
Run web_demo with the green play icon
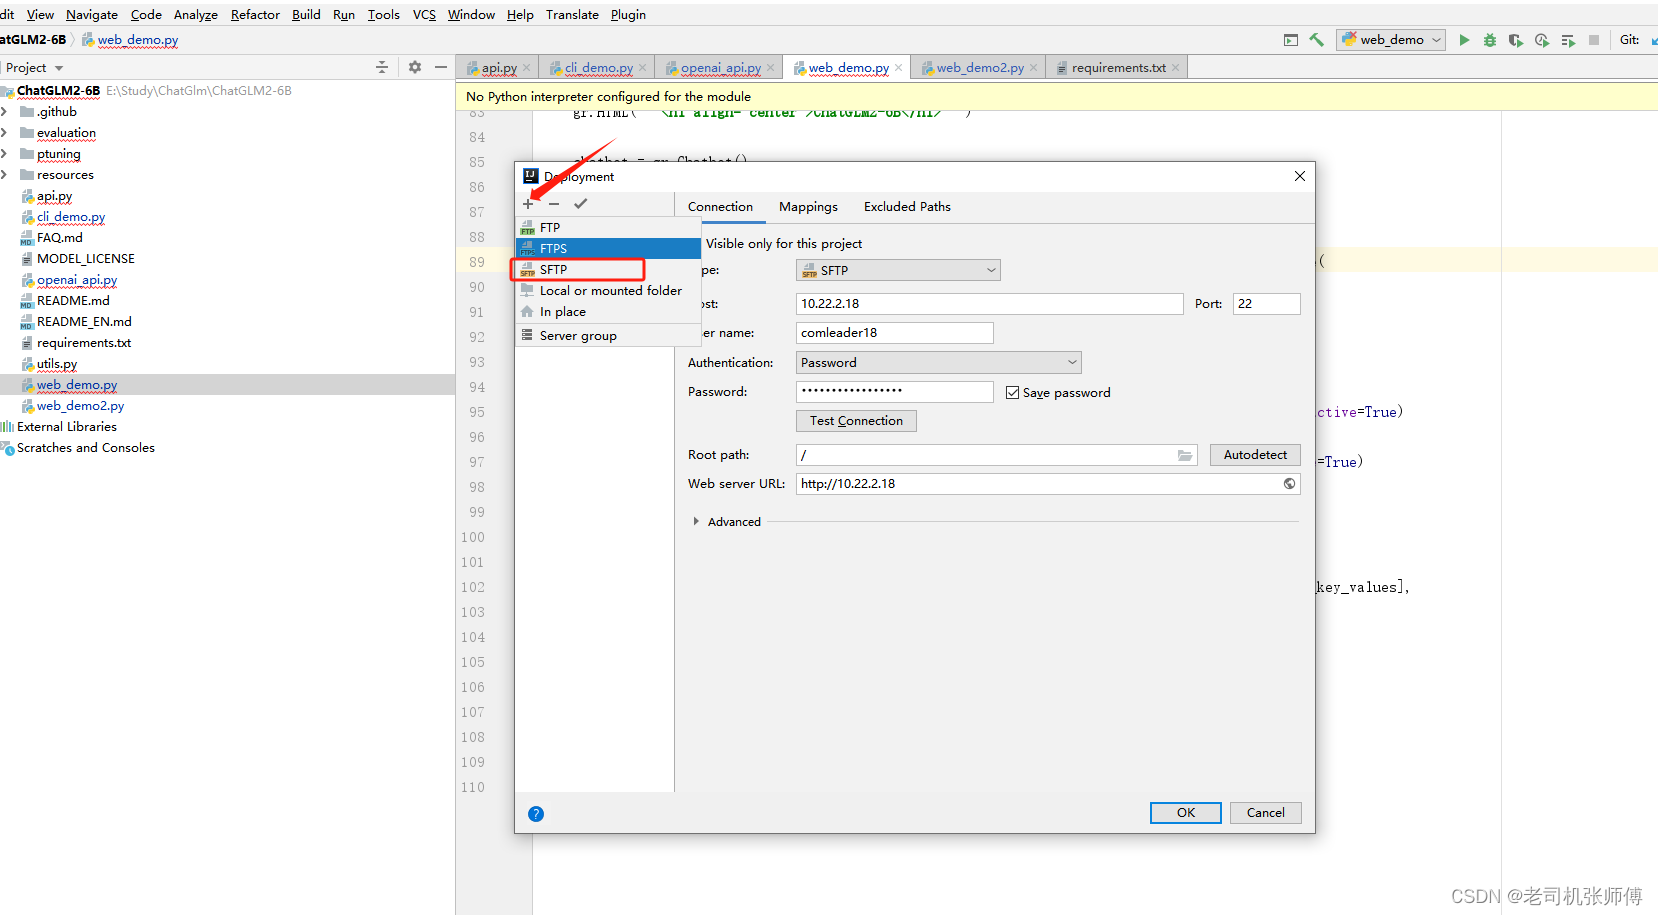click(1464, 40)
